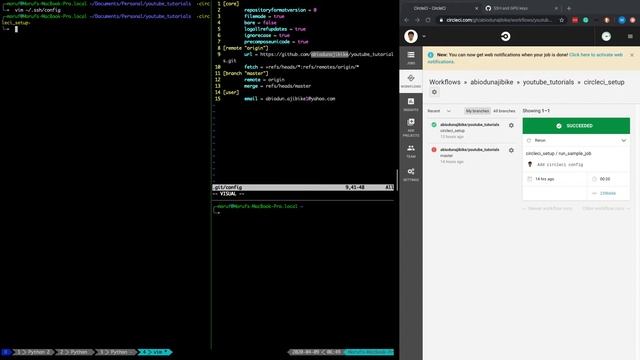This screenshot has width=640, height=360.
Task: Reload the page in the browser
Action: point(428,20)
